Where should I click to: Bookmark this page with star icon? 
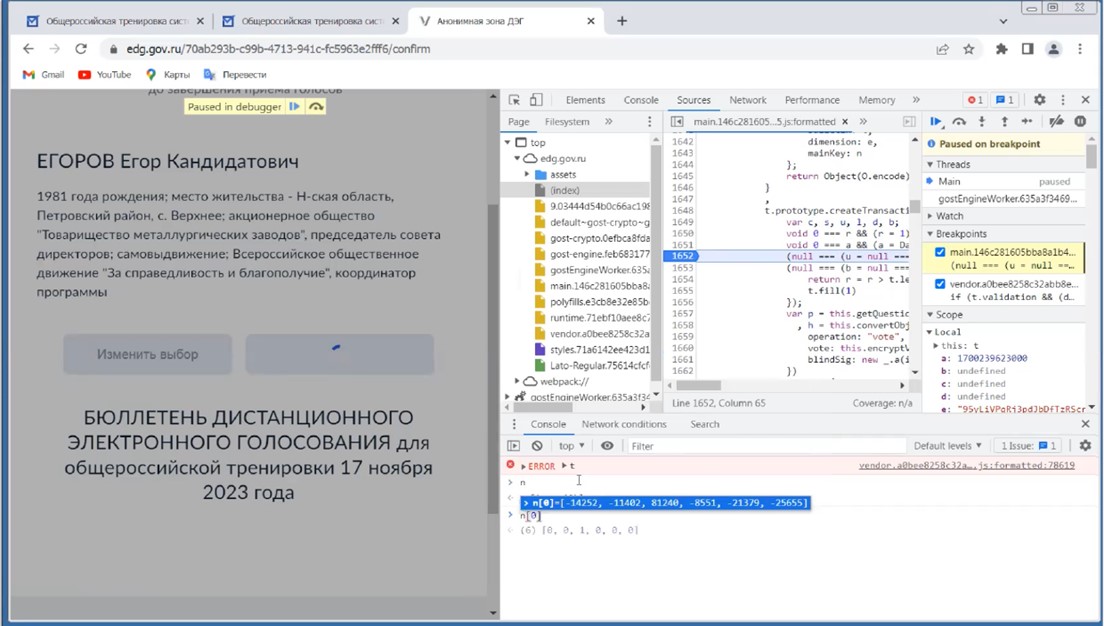[x=969, y=49]
